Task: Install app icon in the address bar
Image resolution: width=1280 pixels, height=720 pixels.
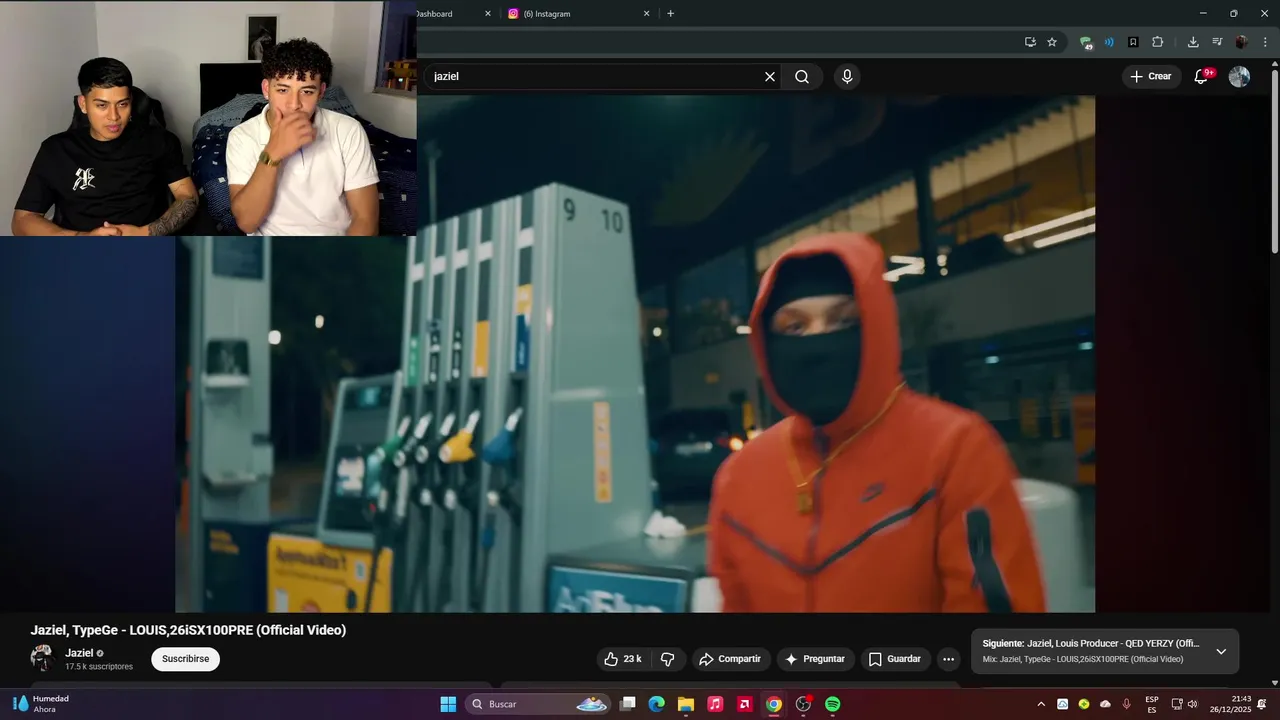Action: [1030, 42]
